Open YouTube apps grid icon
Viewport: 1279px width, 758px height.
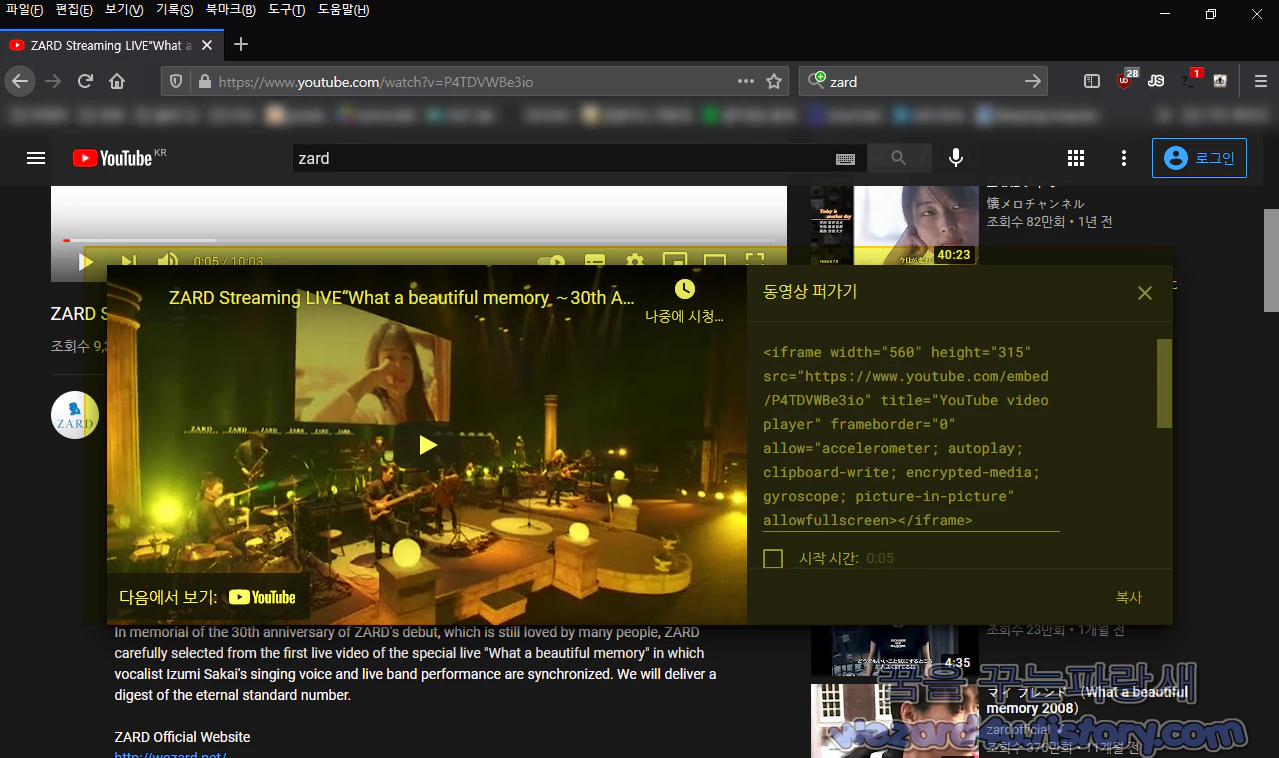pyautogui.click(x=1076, y=158)
